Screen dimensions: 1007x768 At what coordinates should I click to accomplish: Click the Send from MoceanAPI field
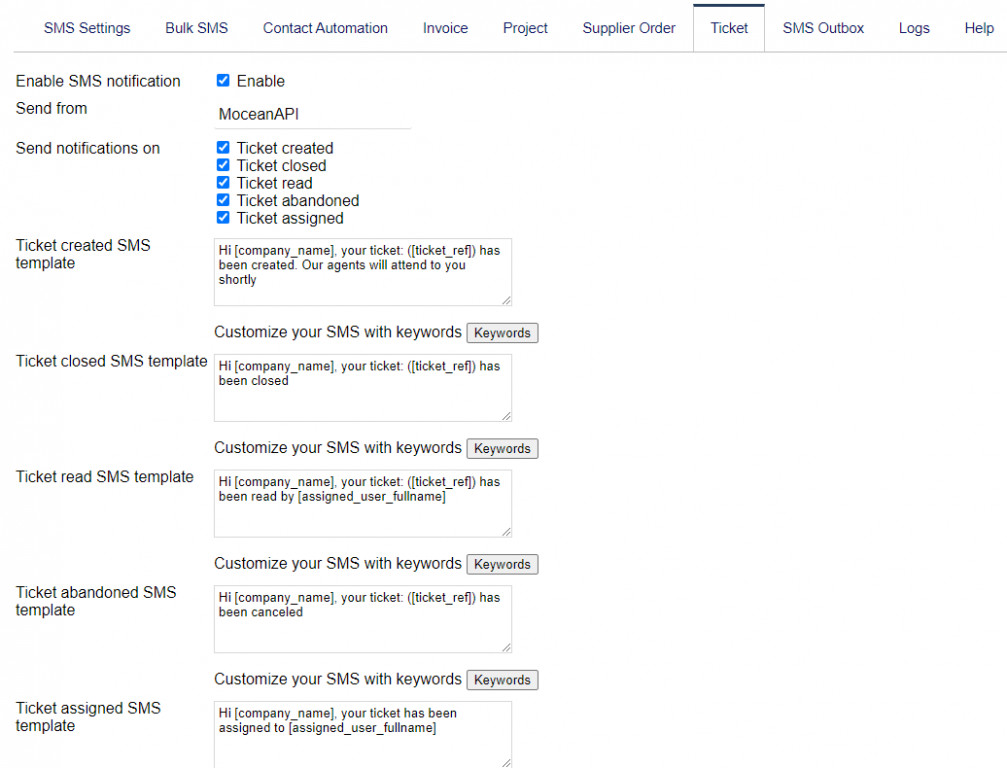[312, 115]
